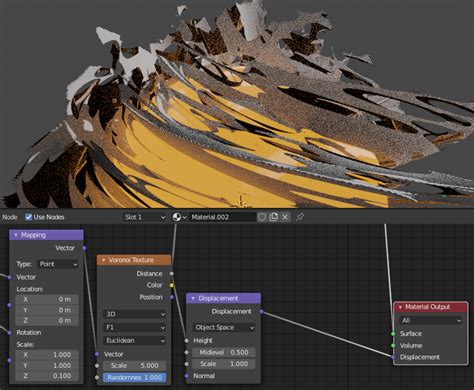Collapse the Voronoi Texture node
474x390 pixels.
103,260
